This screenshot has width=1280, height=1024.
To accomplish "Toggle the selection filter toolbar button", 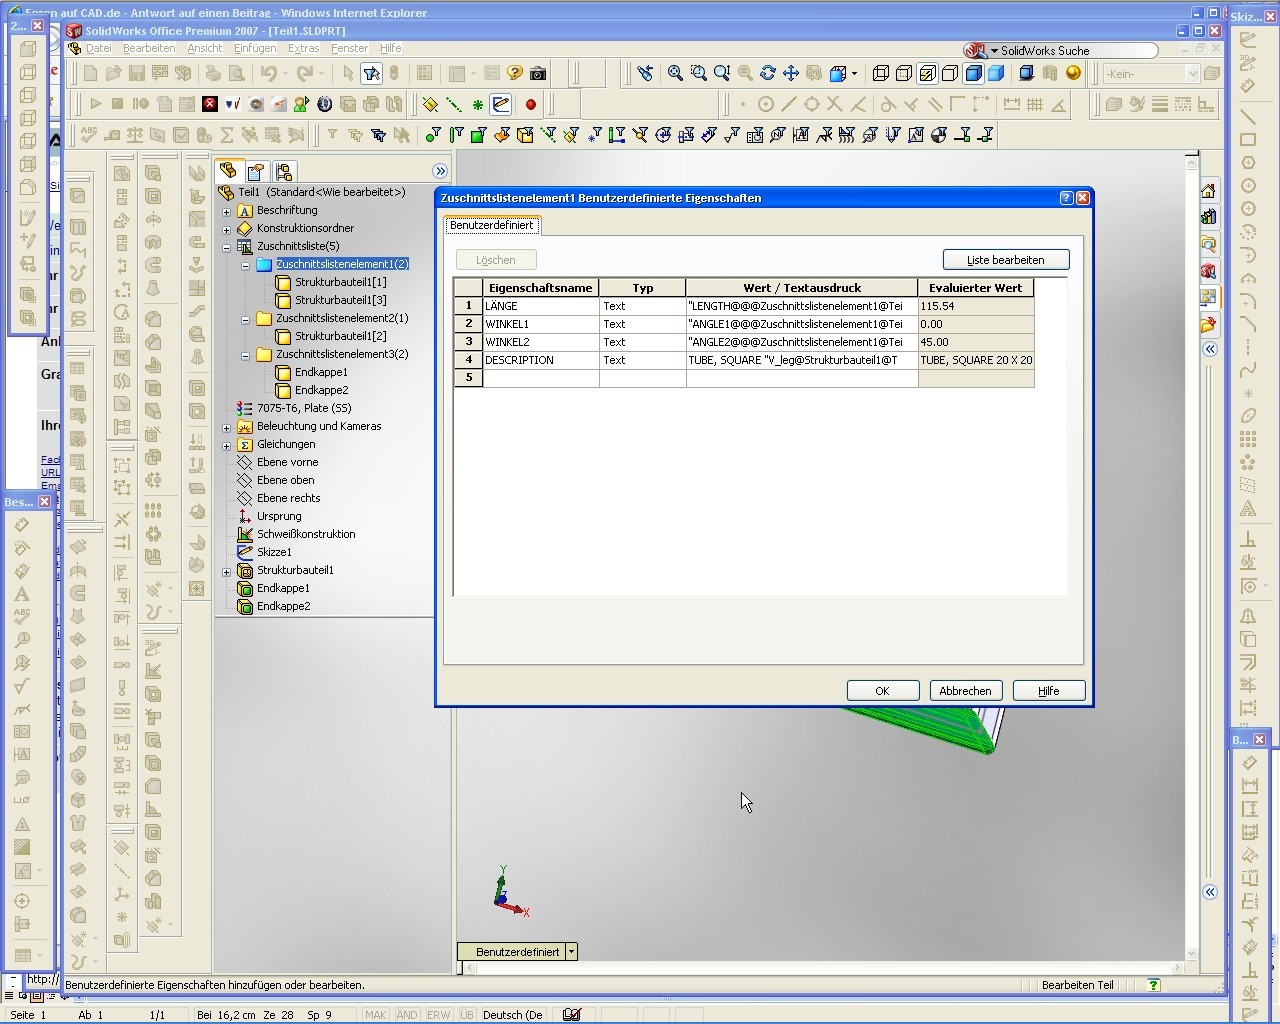I will pyautogui.click(x=371, y=73).
